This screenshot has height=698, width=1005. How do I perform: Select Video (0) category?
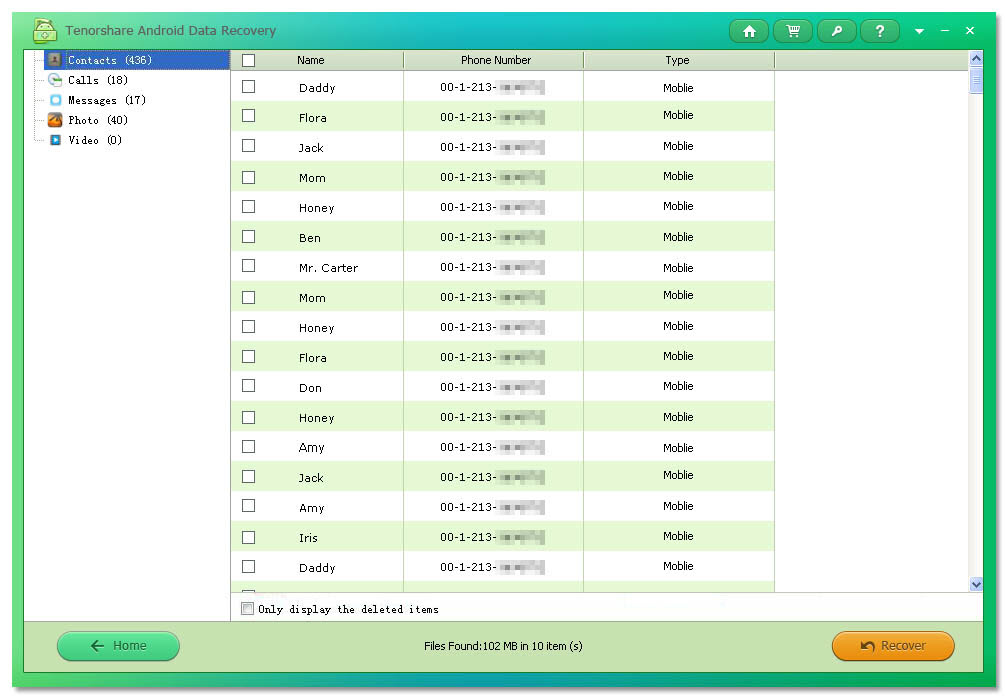click(x=95, y=140)
